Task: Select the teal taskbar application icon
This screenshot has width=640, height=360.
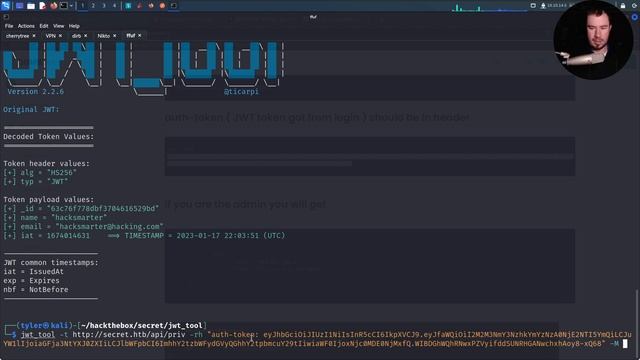Action: pyautogui.click(x=128, y=6)
